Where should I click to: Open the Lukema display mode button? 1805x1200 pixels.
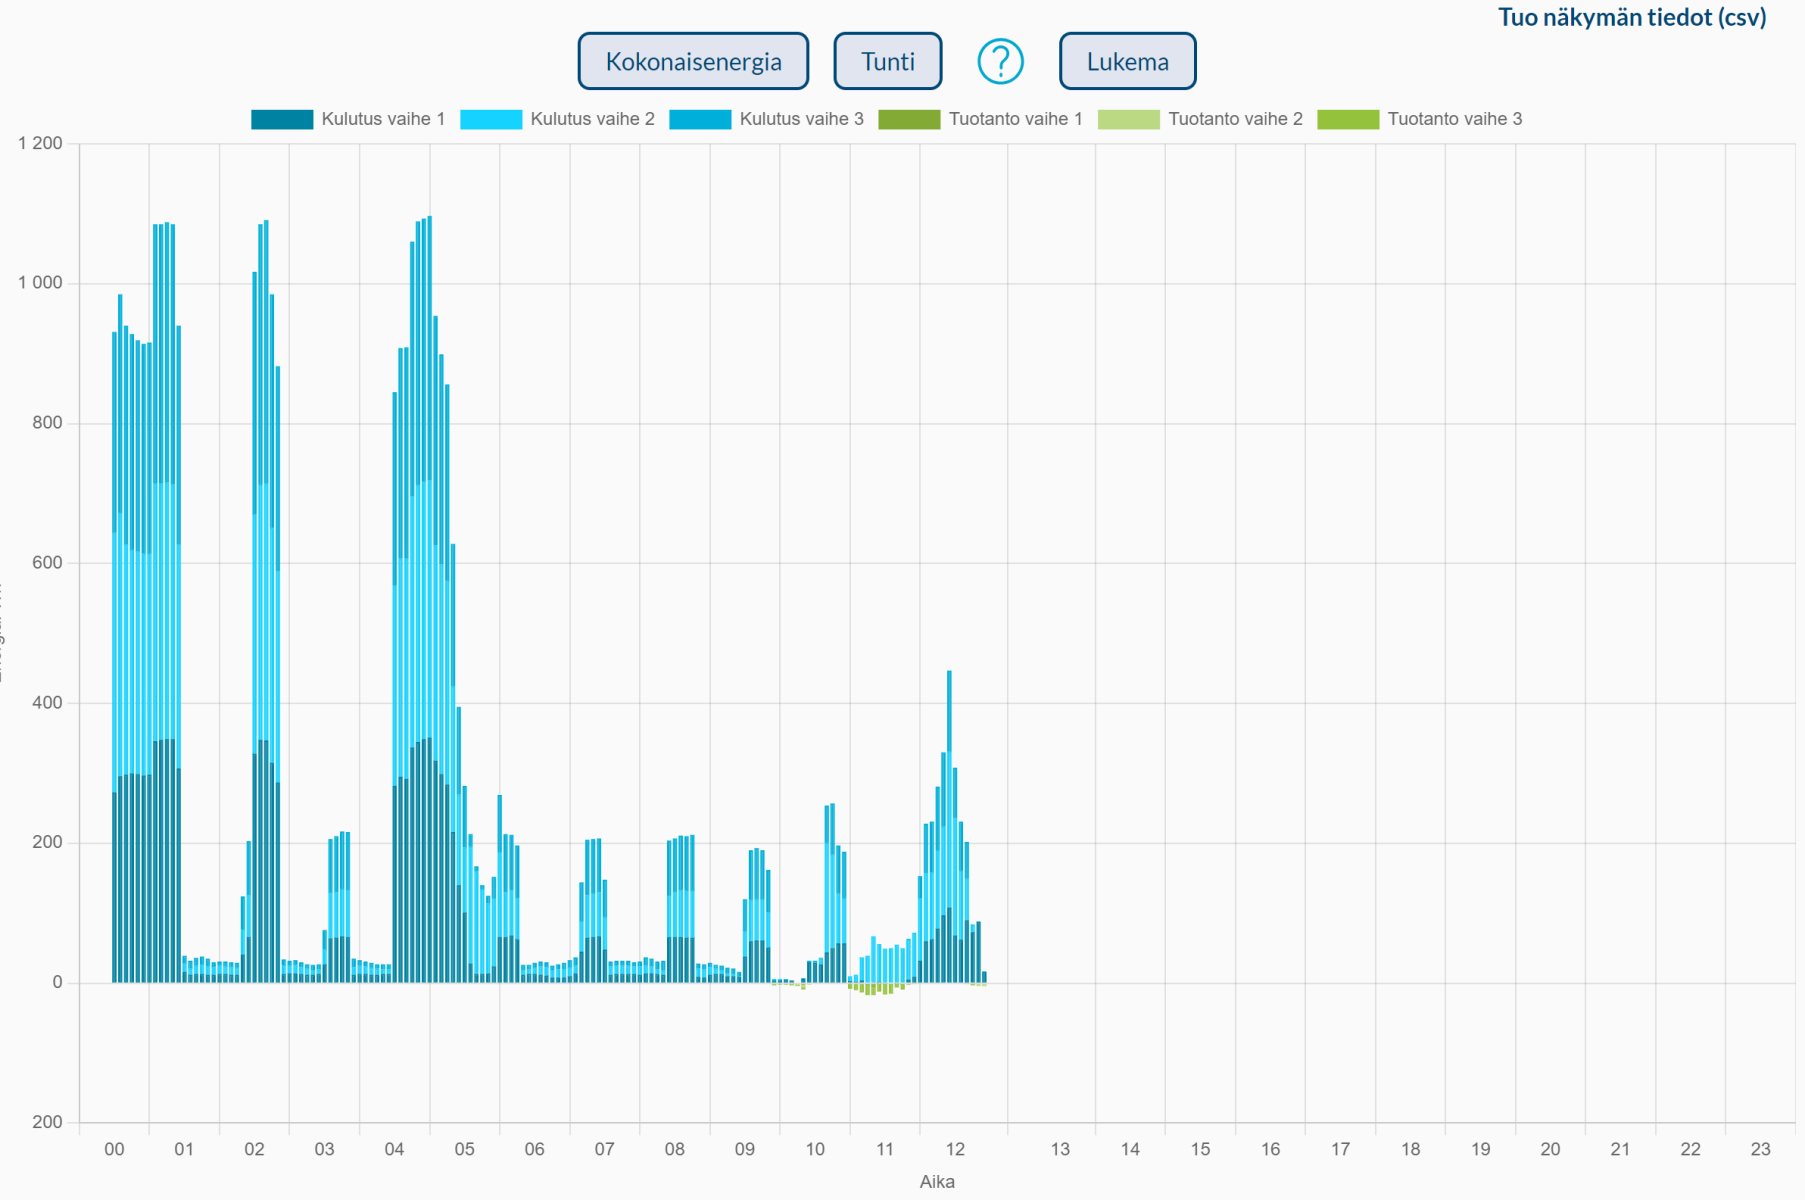pyautogui.click(x=1127, y=62)
